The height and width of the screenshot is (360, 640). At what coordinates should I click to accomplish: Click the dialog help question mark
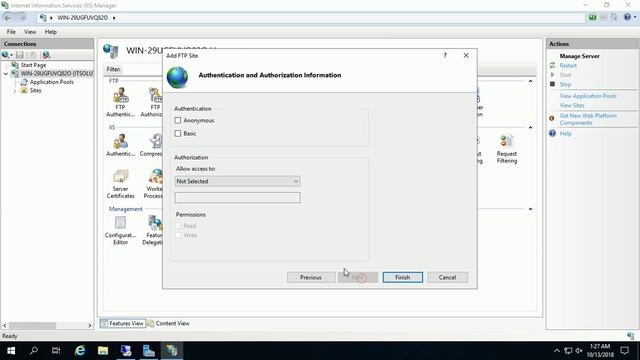coord(445,56)
